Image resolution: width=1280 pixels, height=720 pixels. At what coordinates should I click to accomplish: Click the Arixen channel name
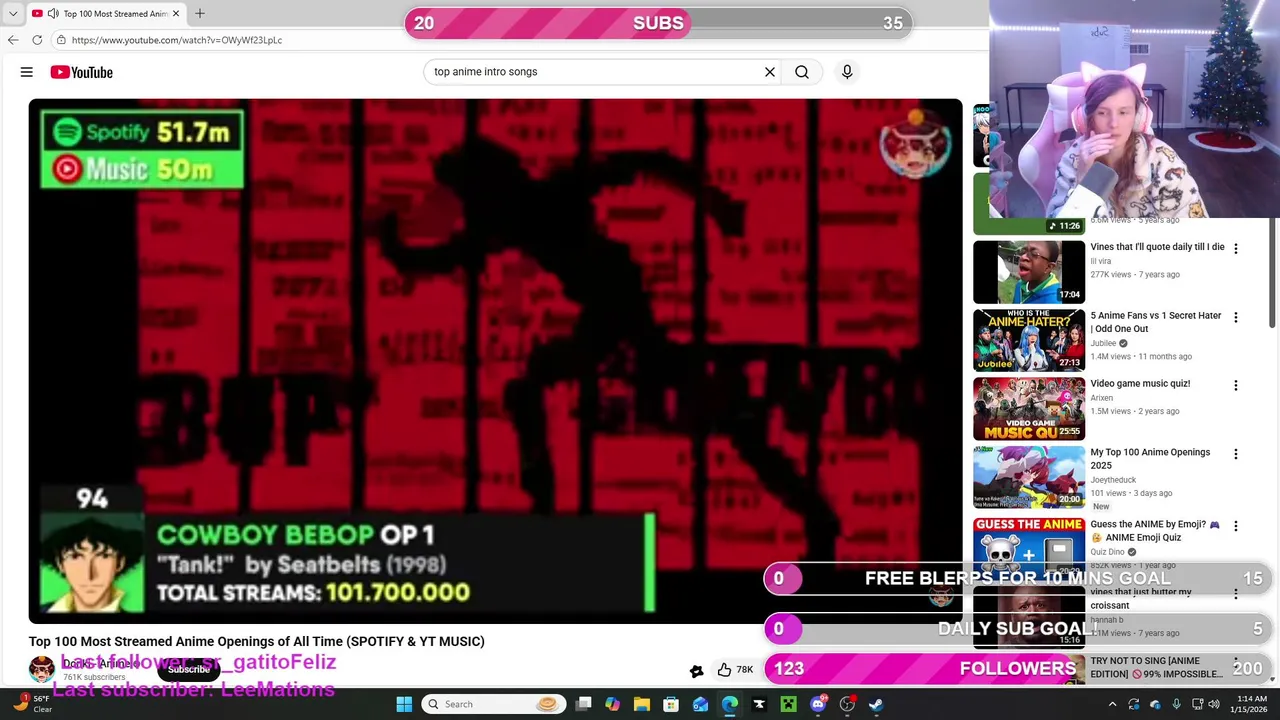pyautogui.click(x=1101, y=398)
